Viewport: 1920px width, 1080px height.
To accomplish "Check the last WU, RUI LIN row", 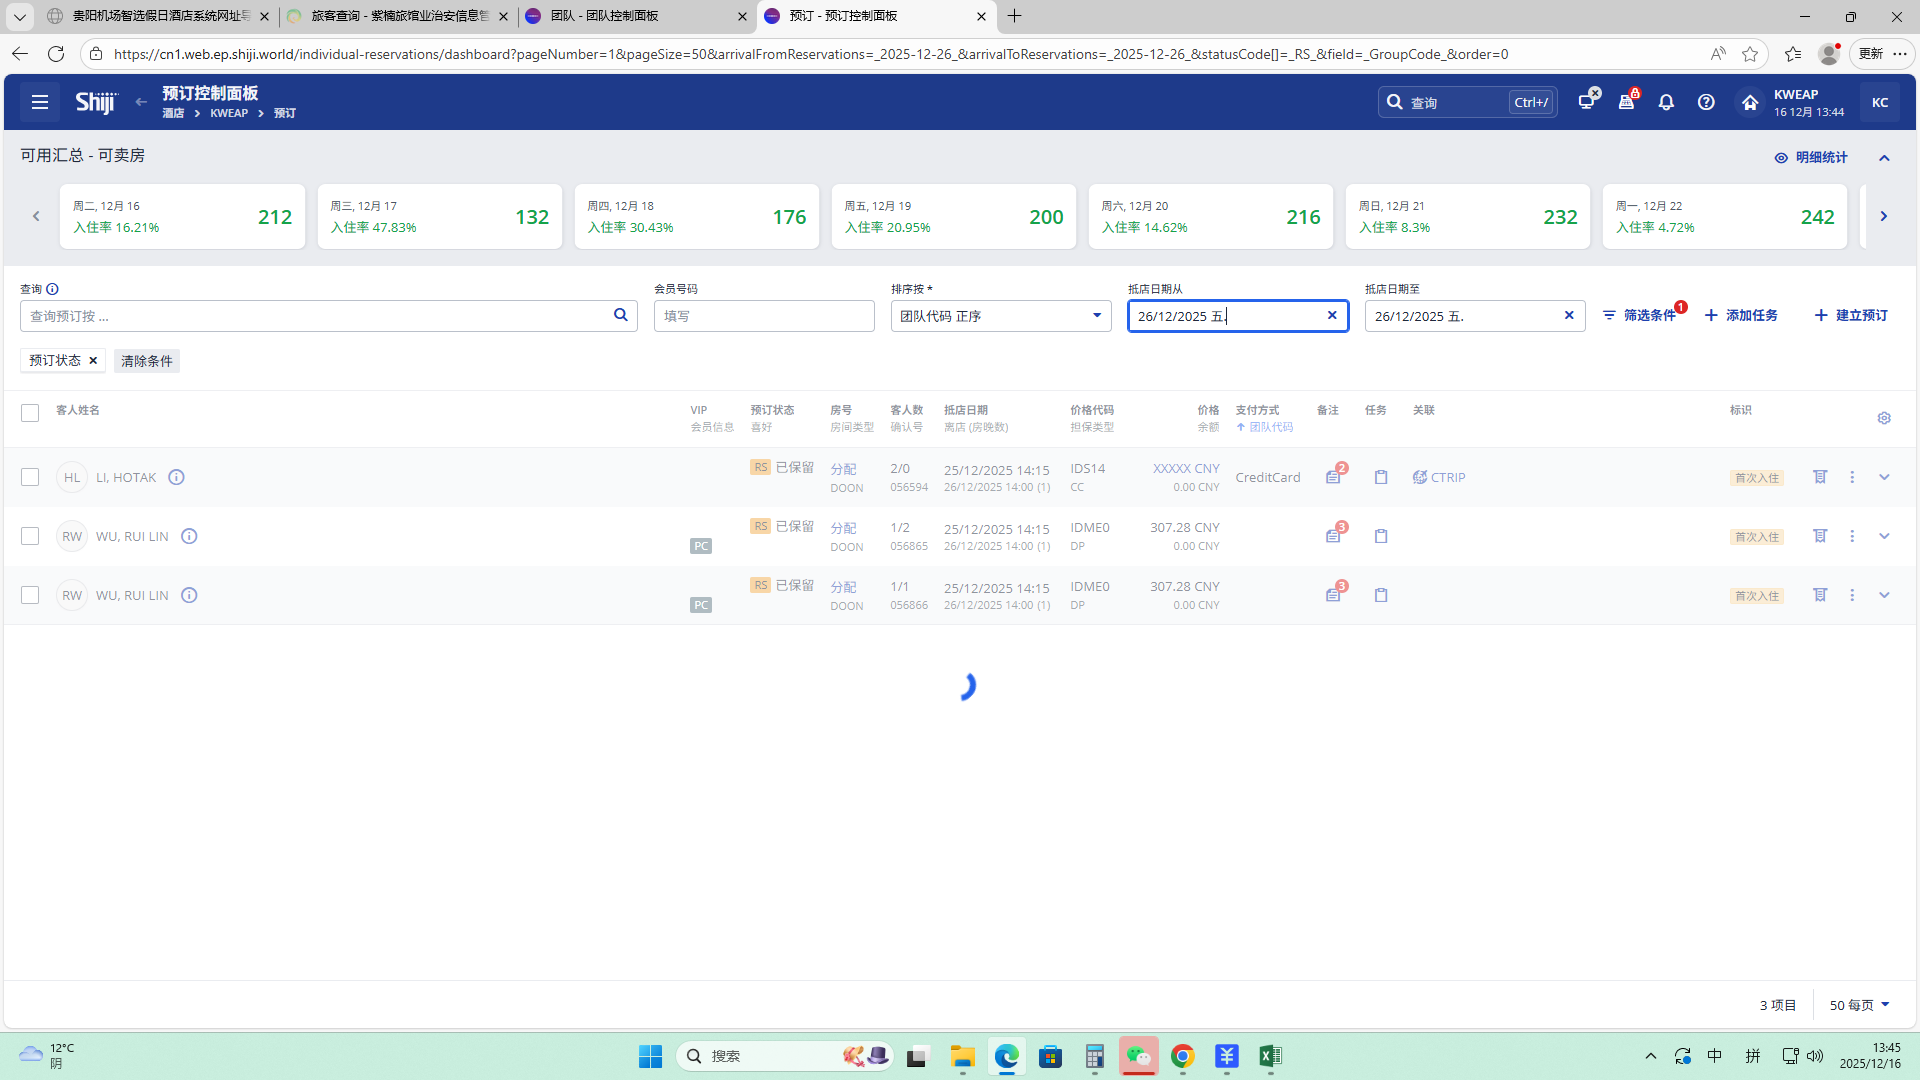I will click(x=30, y=595).
